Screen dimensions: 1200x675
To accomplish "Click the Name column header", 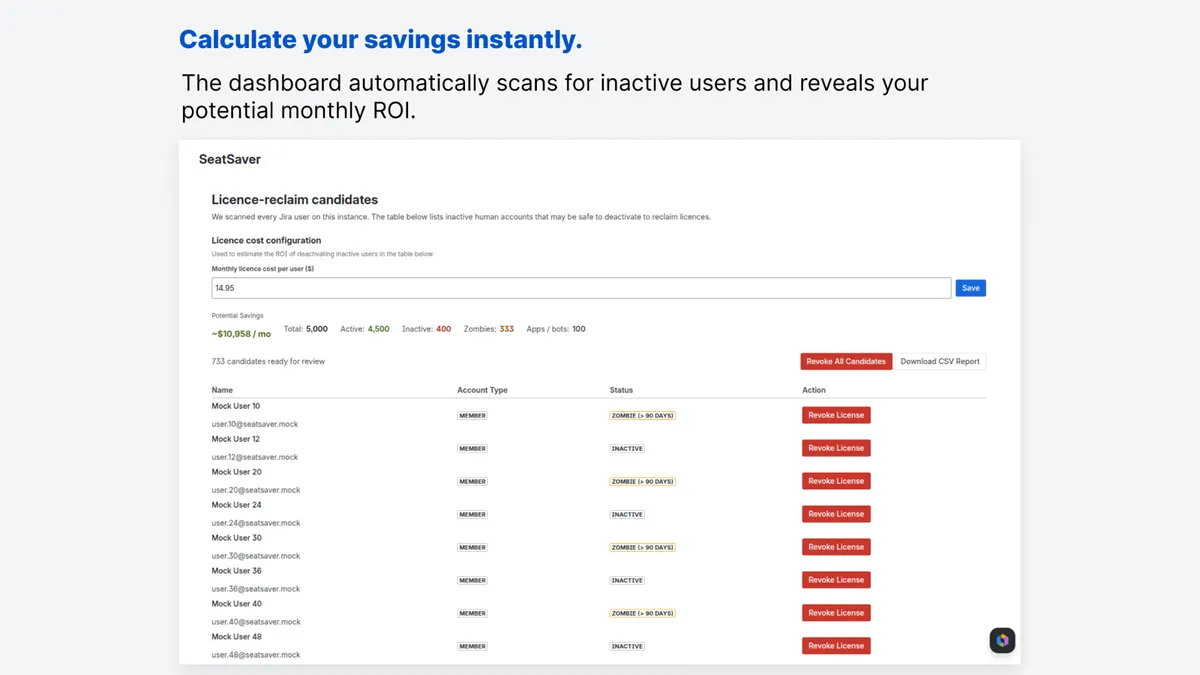I will [222, 390].
